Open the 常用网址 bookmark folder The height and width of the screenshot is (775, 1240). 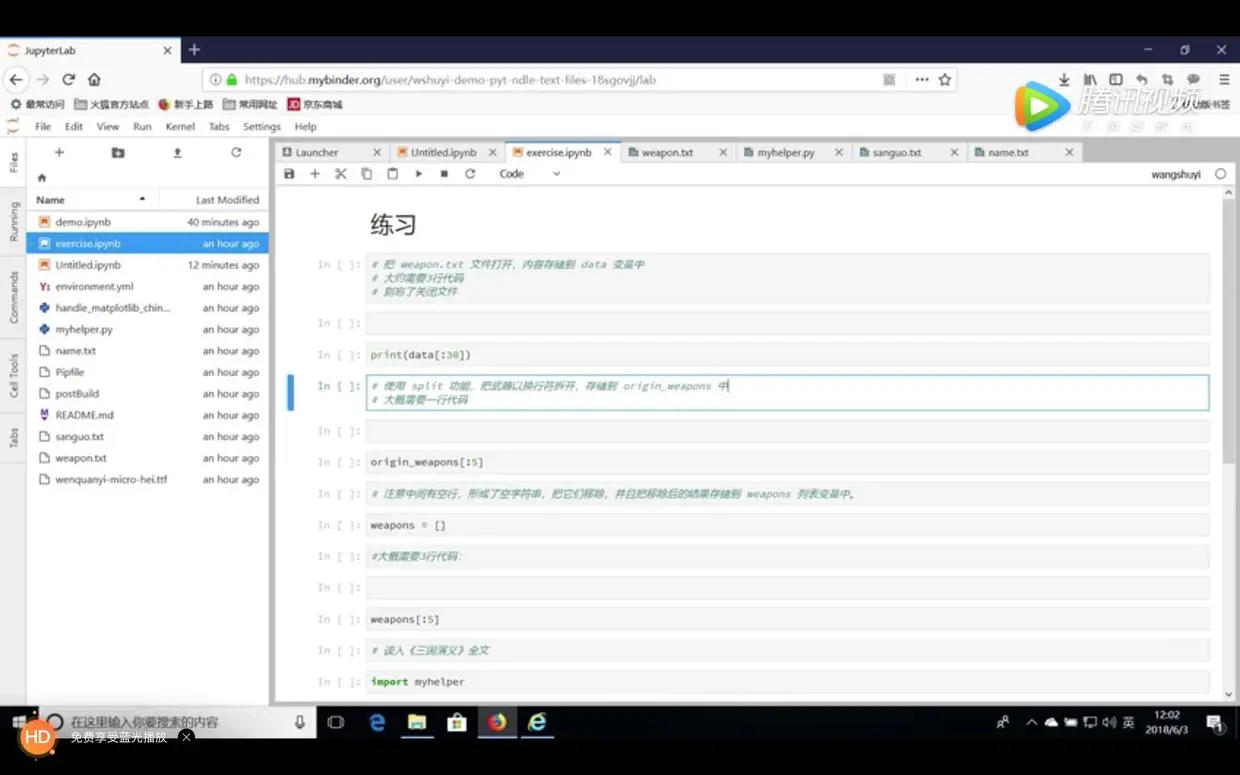point(250,104)
